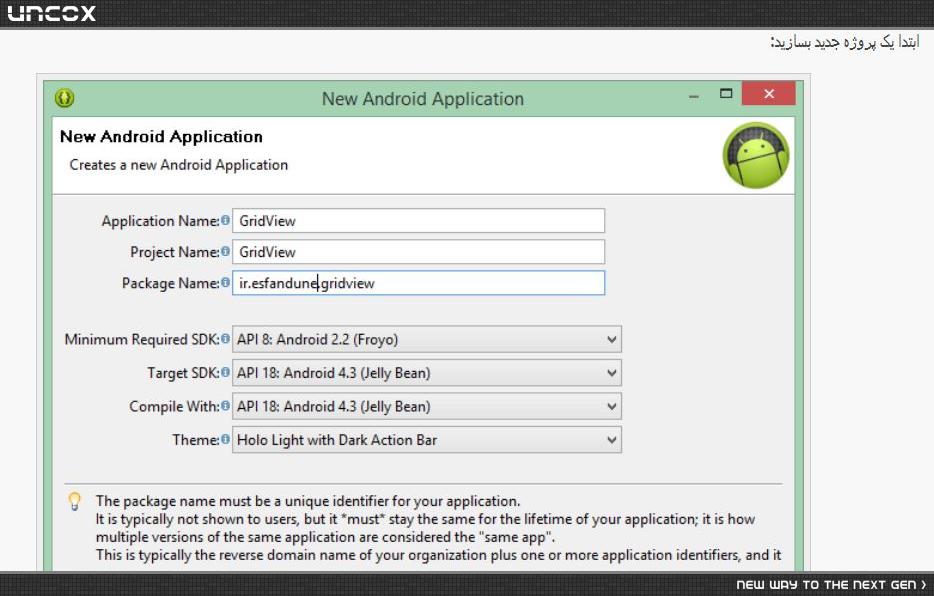The height and width of the screenshot is (596, 934).
Task: Click the info icon beside Project Name
Action: [225, 251]
